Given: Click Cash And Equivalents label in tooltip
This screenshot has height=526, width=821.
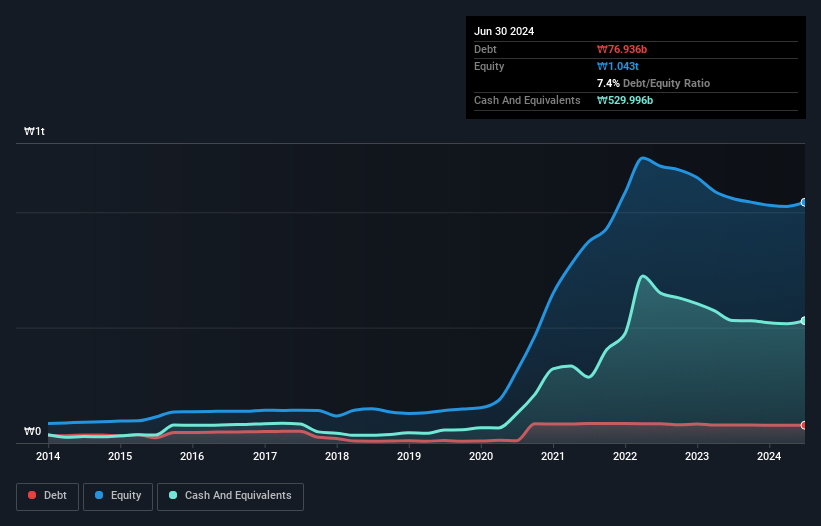Looking at the screenshot, I should pyautogui.click(x=527, y=100).
